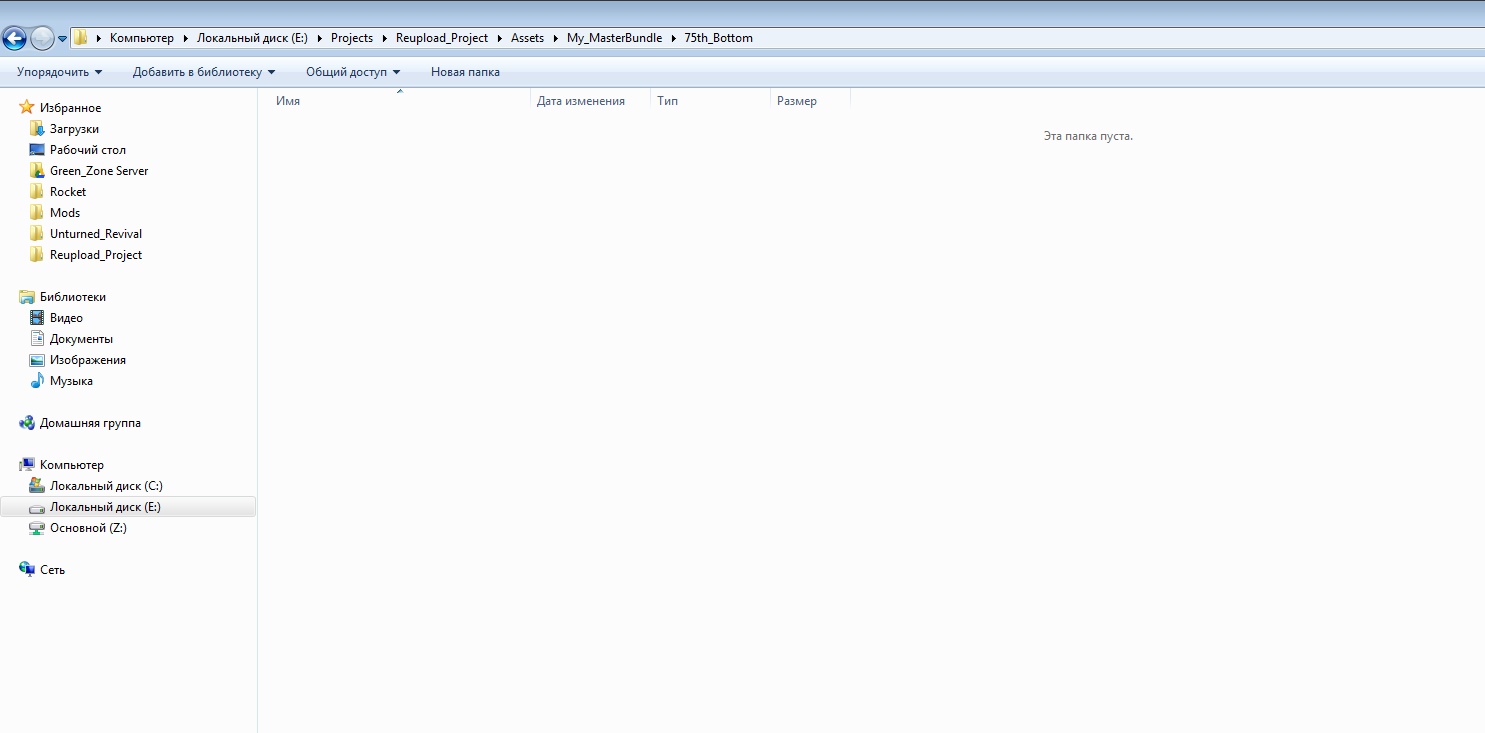Navigate to My_MasterBundle in address bar

tap(614, 38)
